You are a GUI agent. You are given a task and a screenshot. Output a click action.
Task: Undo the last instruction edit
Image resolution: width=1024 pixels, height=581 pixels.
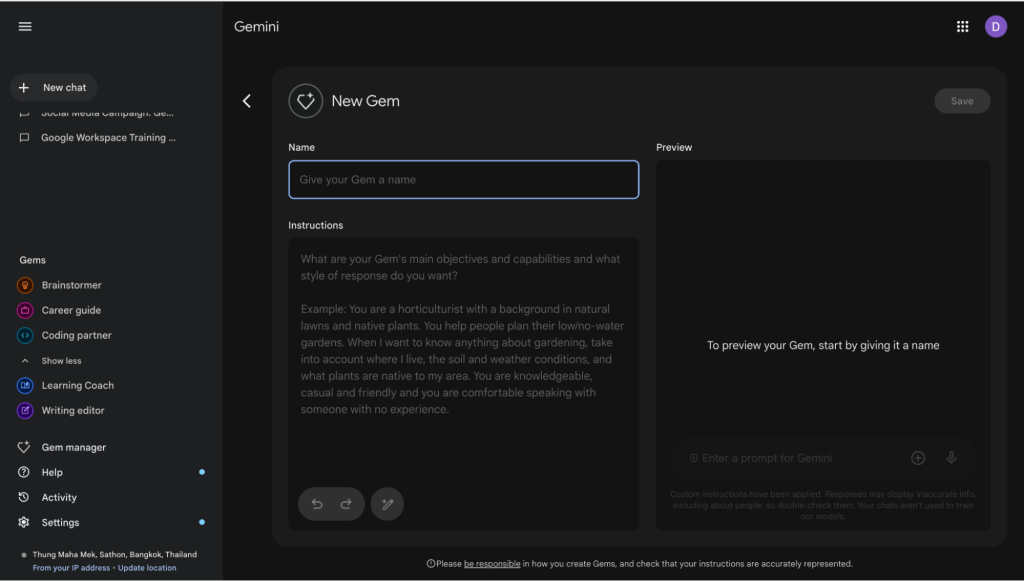(317, 504)
